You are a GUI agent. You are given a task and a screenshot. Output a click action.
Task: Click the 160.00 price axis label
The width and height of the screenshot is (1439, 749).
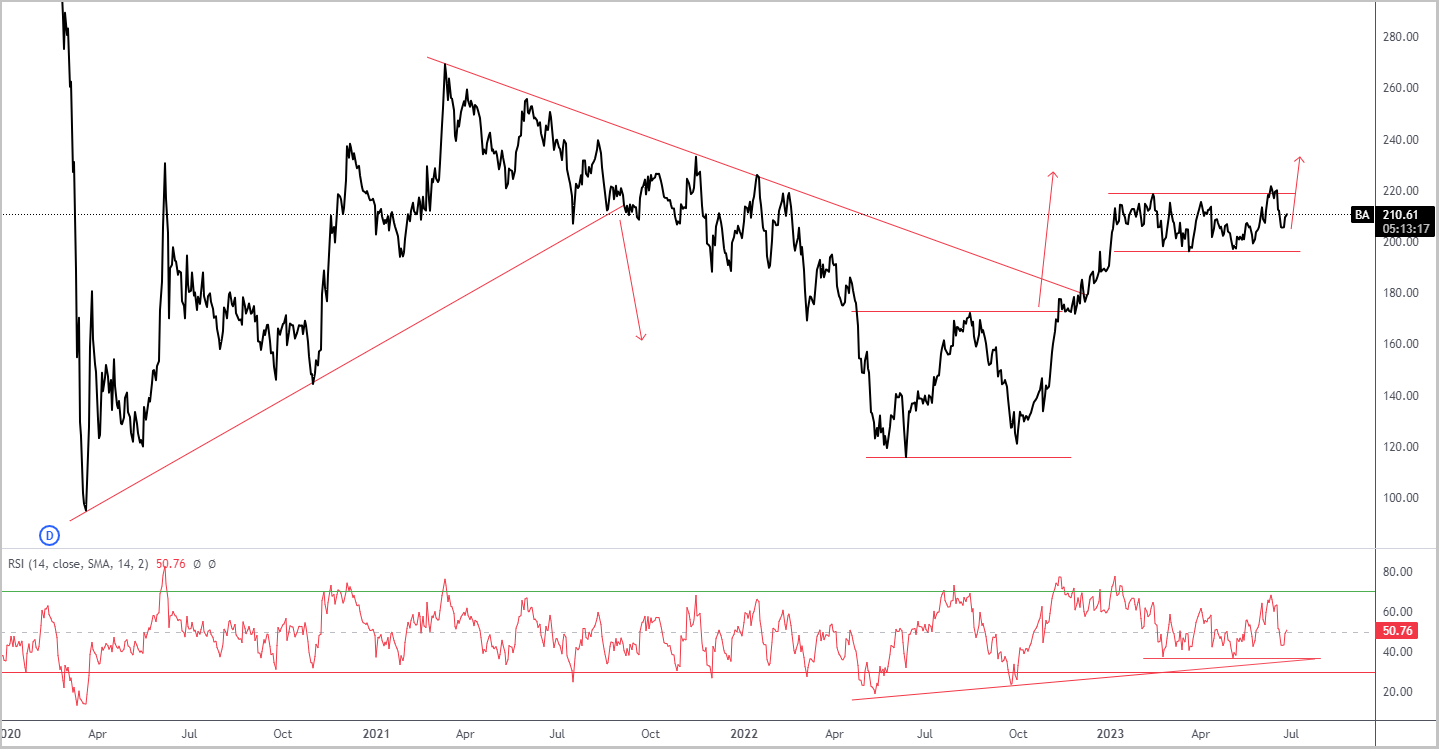[1399, 344]
